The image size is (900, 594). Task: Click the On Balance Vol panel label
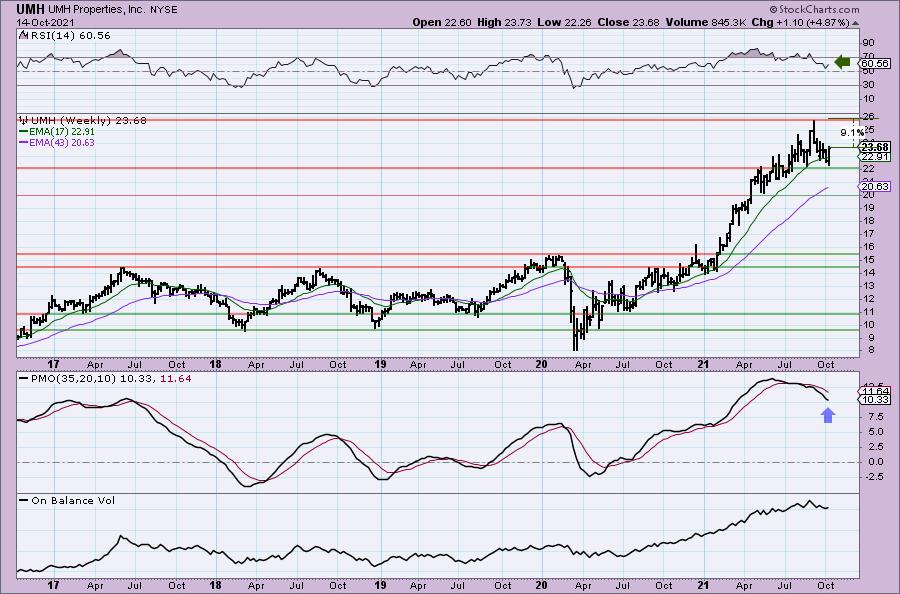click(x=68, y=500)
